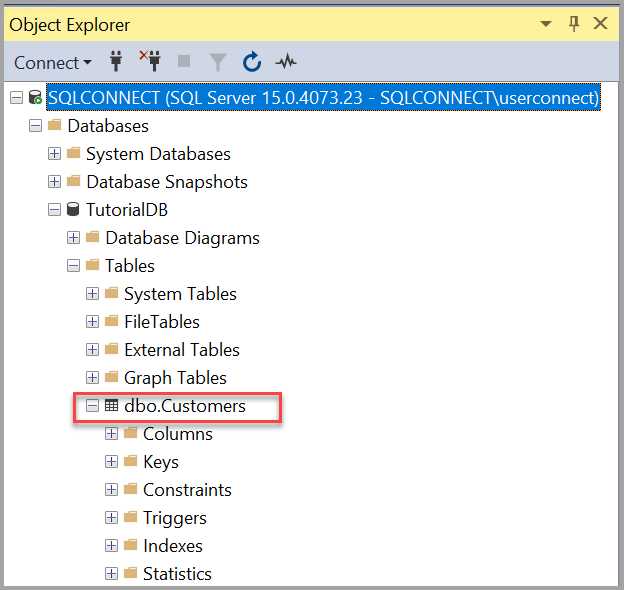
Task: Select Graph Tables label
Action: coord(175,378)
